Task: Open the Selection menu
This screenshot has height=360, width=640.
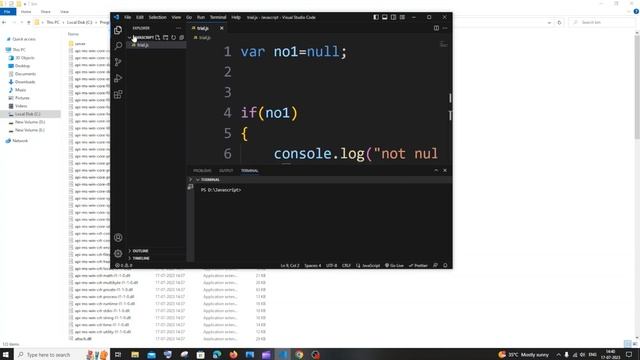Action: (157, 17)
